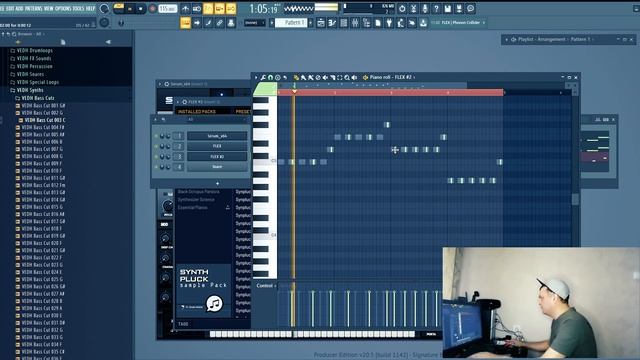Click the master volume knob near menu bar
The image size is (640, 360).
click(104, 8)
